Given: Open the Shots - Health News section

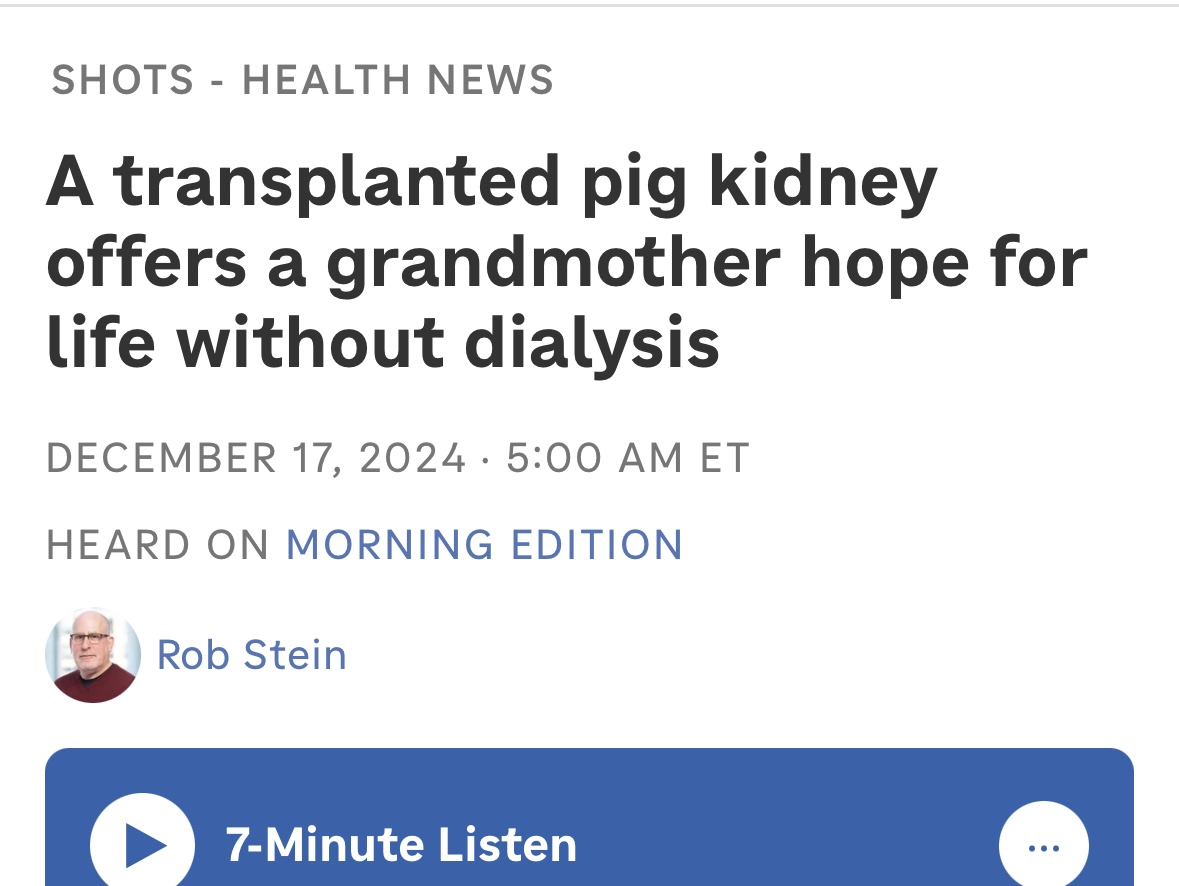Looking at the screenshot, I should point(302,80).
